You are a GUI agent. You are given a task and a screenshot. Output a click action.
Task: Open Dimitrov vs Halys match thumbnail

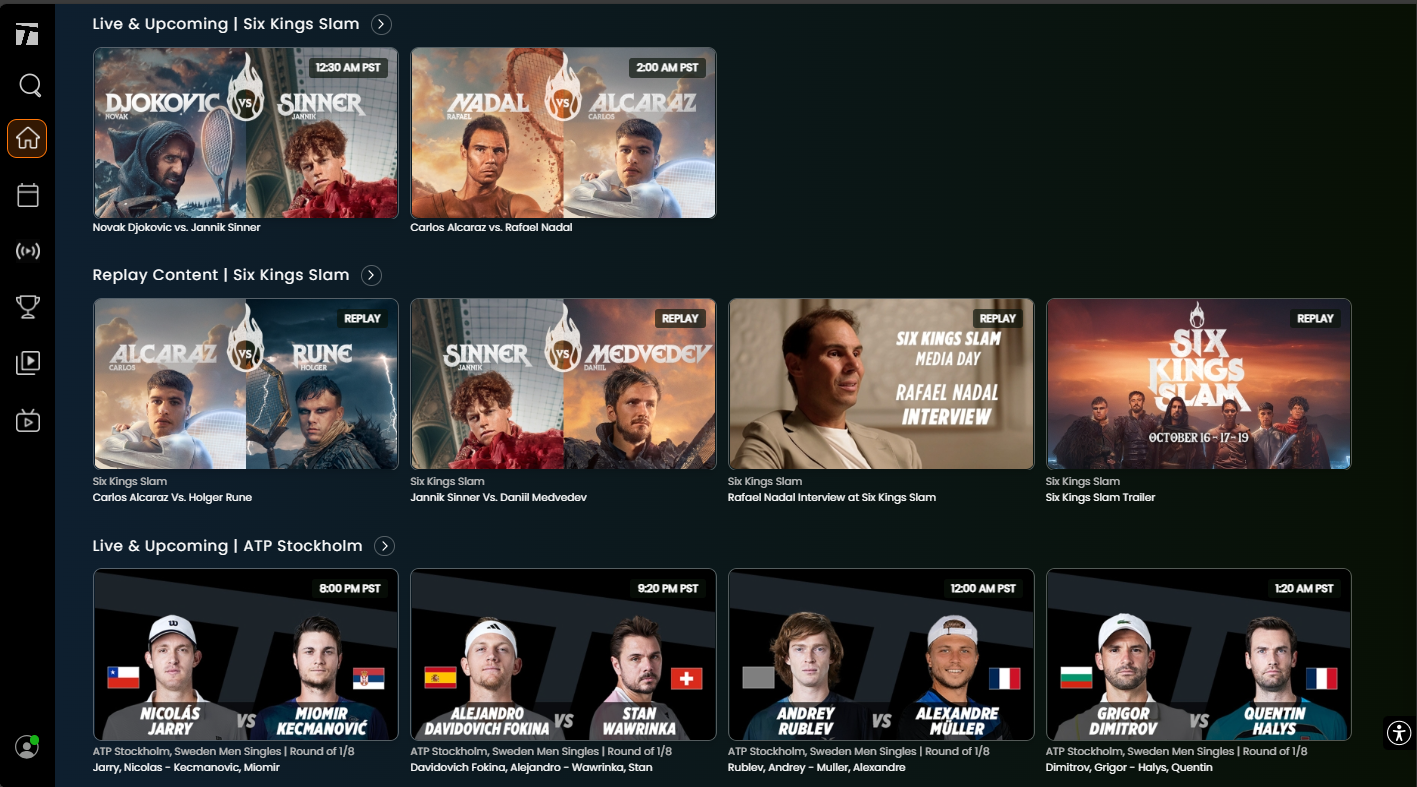tap(1199, 654)
